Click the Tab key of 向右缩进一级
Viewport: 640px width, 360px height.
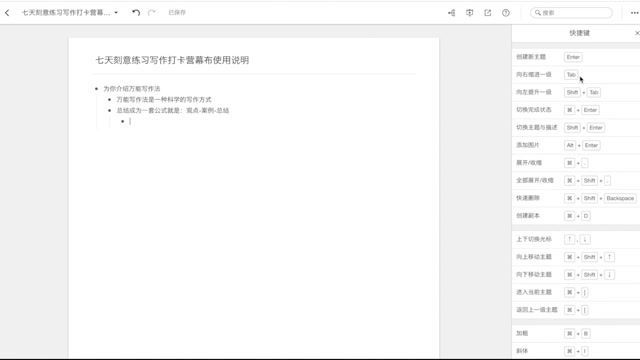click(x=571, y=75)
